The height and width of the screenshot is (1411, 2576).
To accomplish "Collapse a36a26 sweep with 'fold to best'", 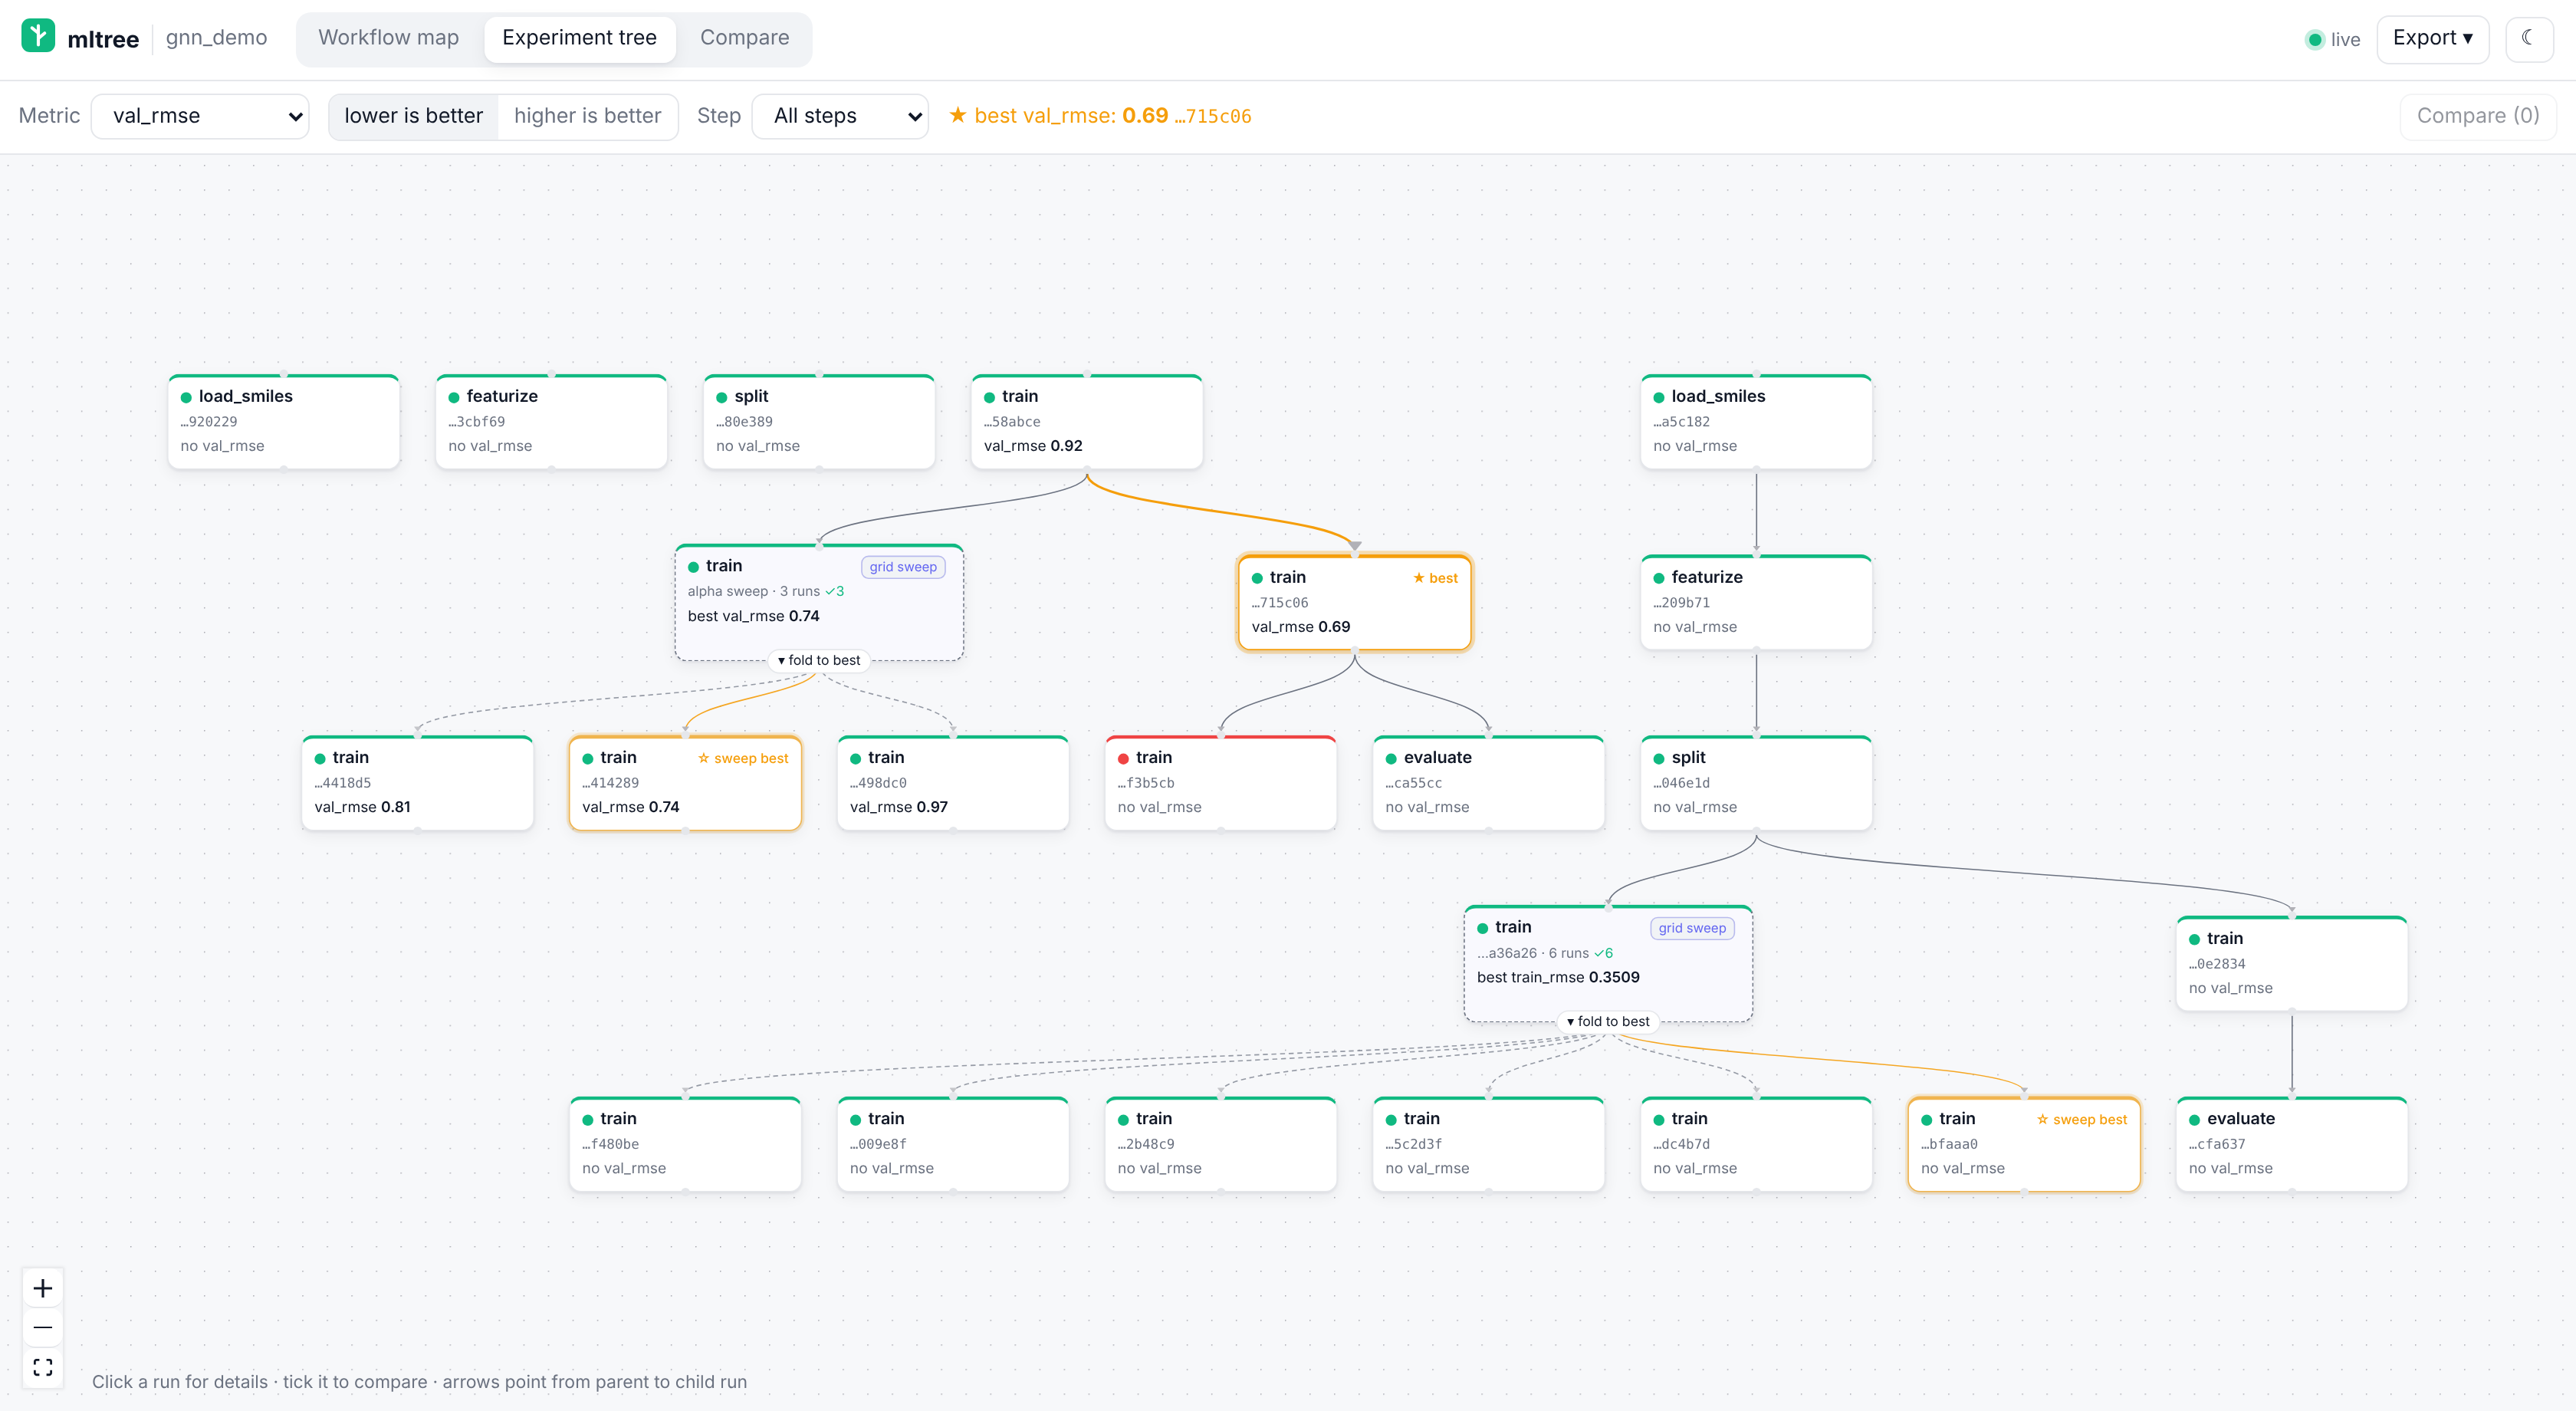I will (x=1608, y=1021).
